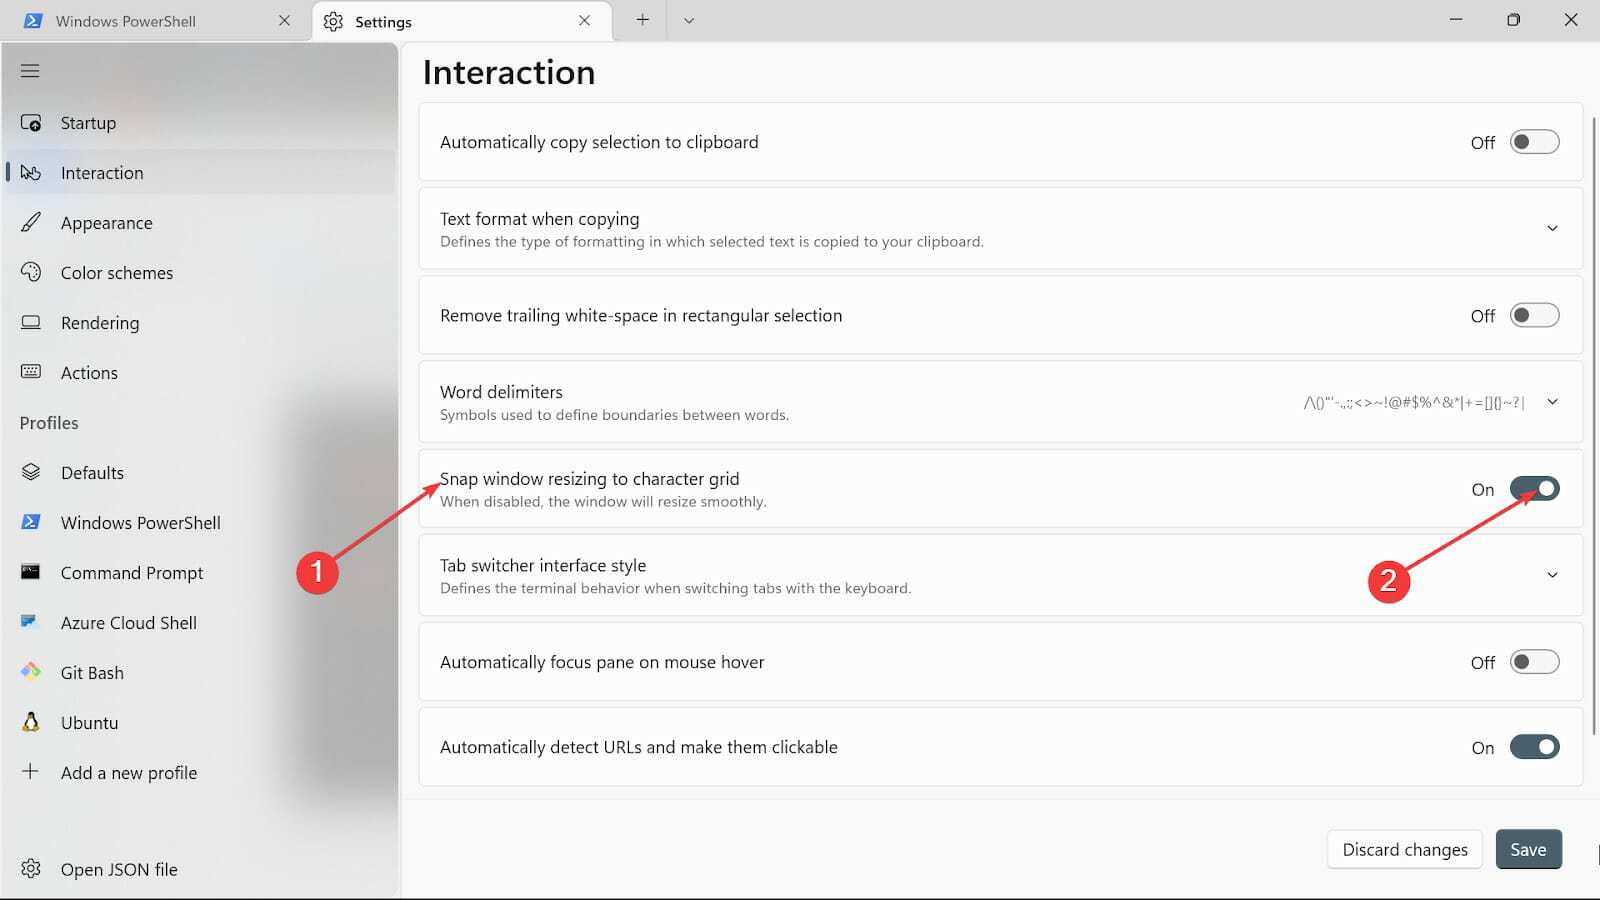
Task: Open Actions settings page
Action: (x=200, y=373)
